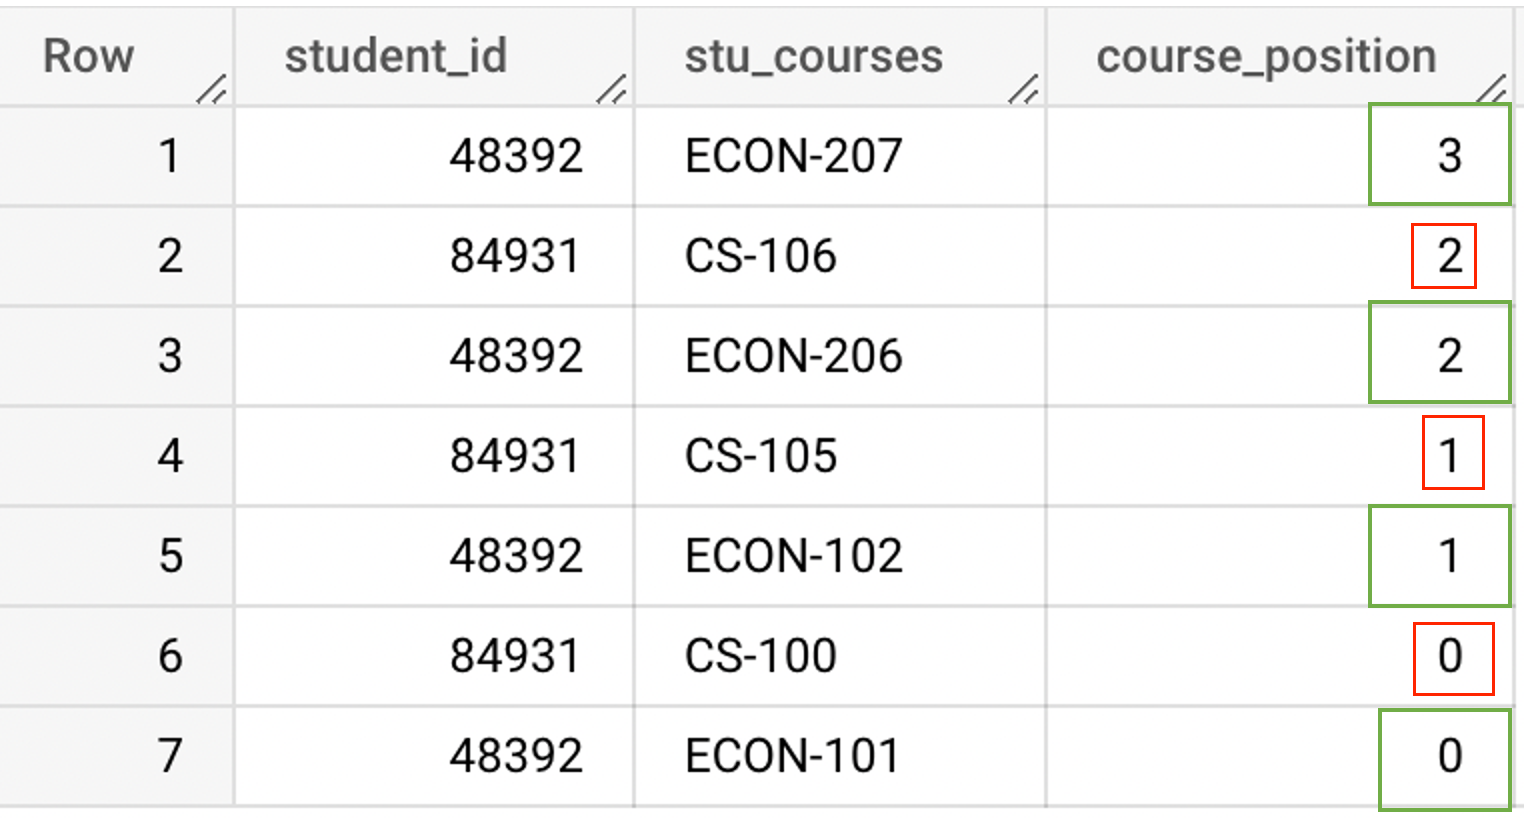
Task: Click the student_id column resize handle
Action: pos(611,91)
